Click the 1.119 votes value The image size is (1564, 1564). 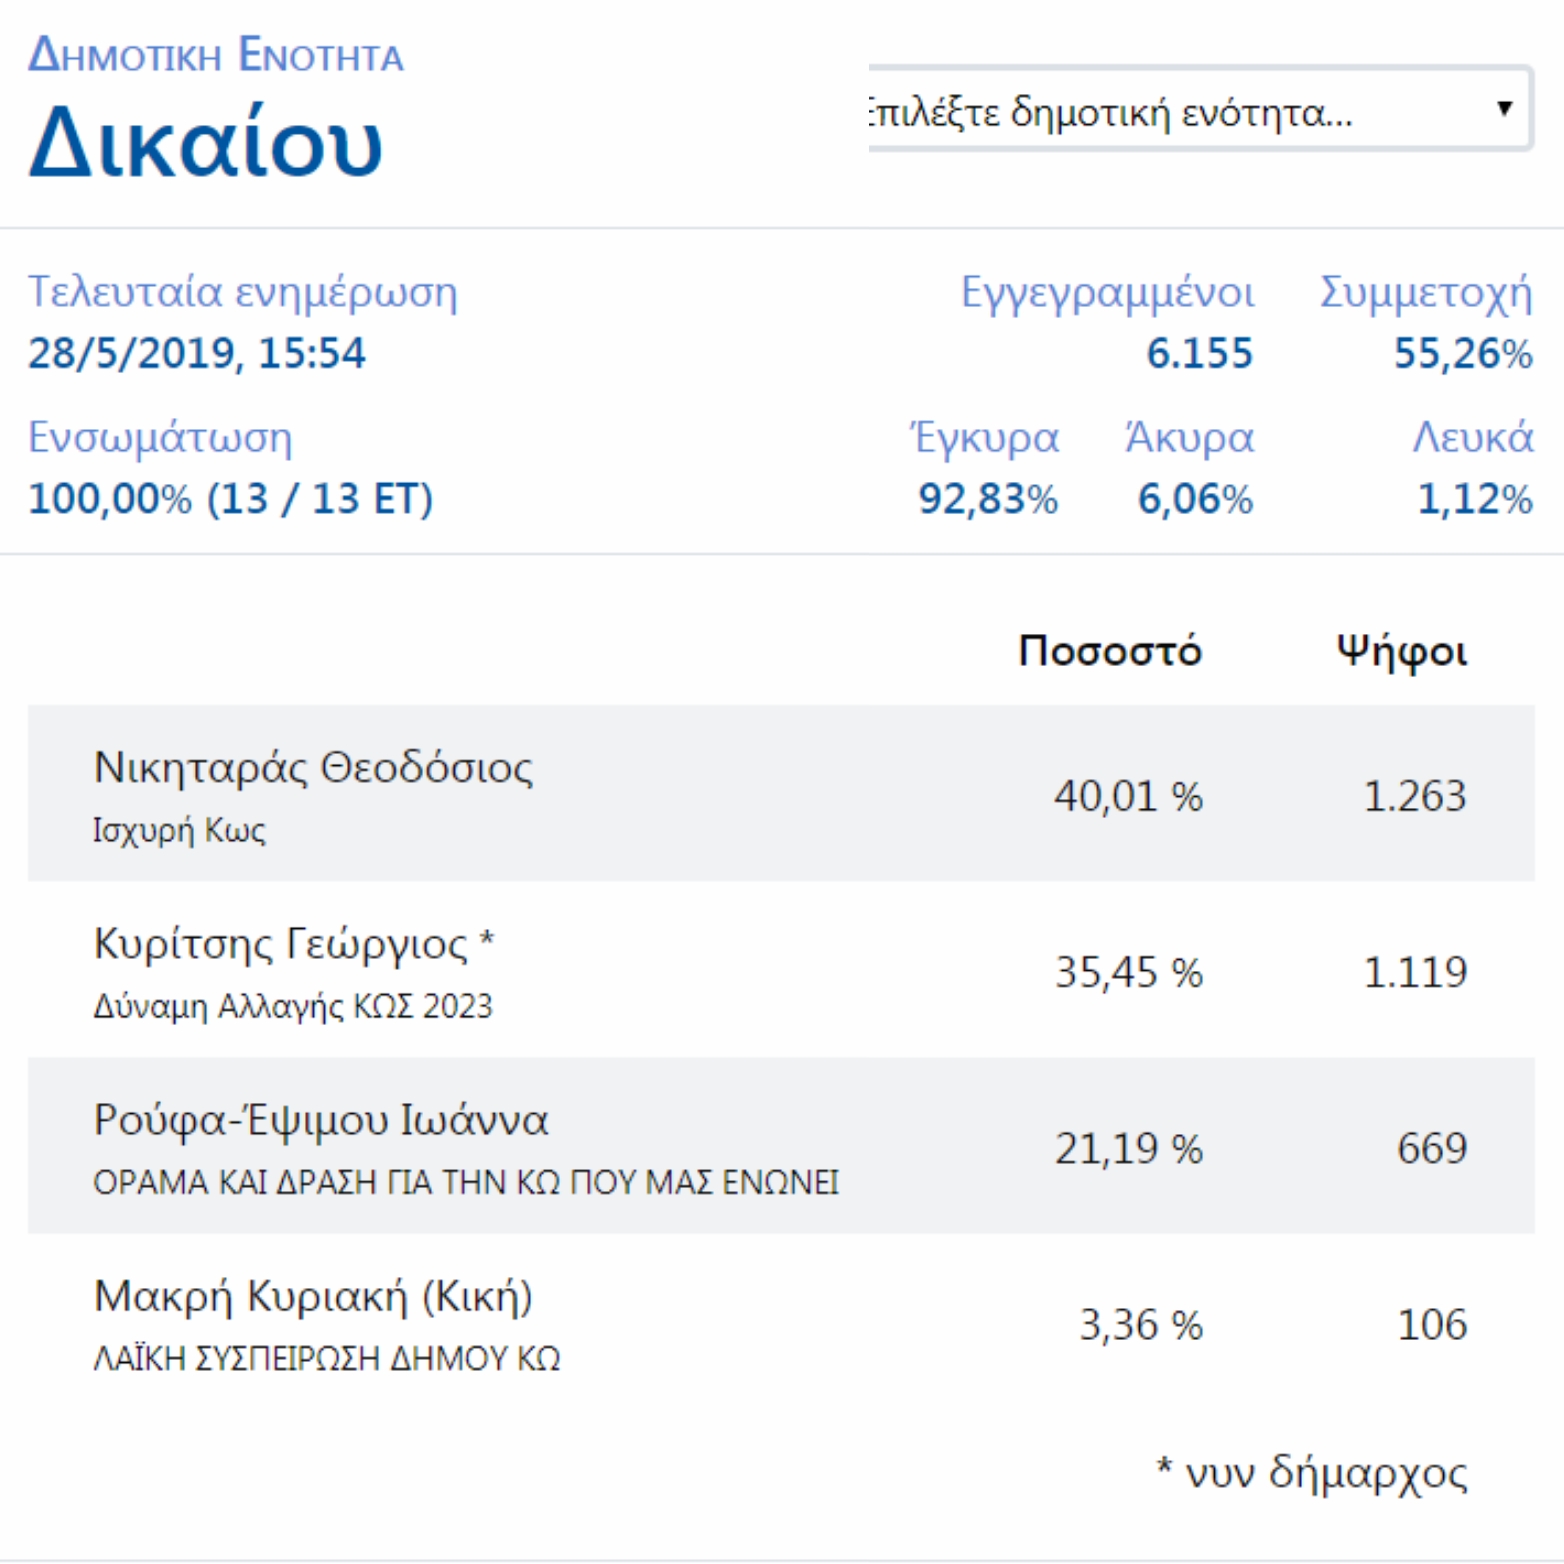(x=1414, y=972)
